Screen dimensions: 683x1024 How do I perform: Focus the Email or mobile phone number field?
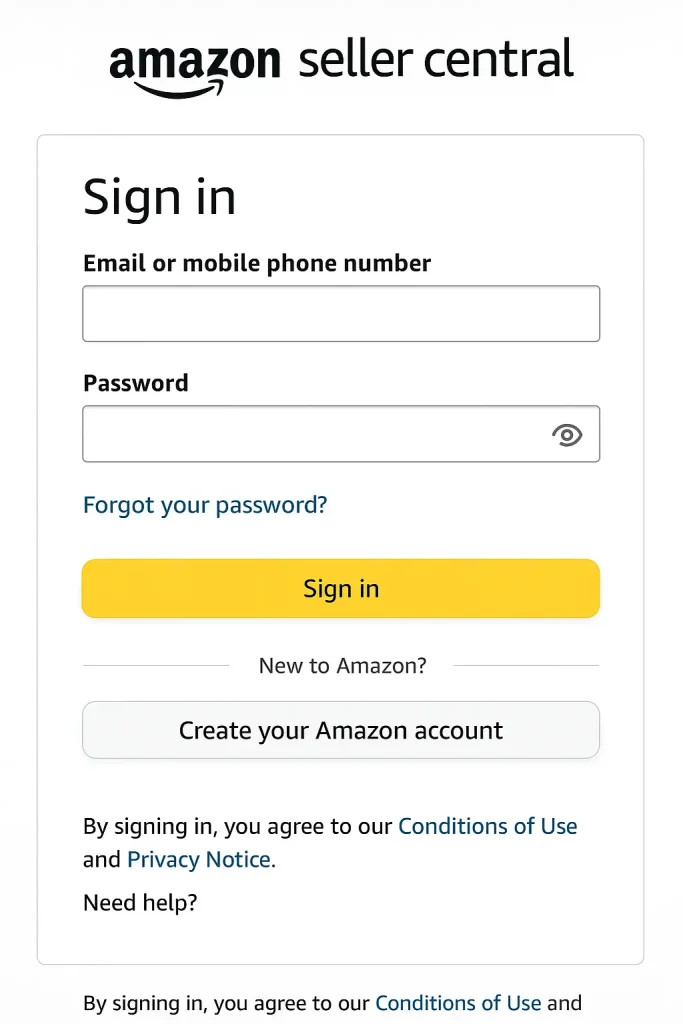[x=341, y=314]
